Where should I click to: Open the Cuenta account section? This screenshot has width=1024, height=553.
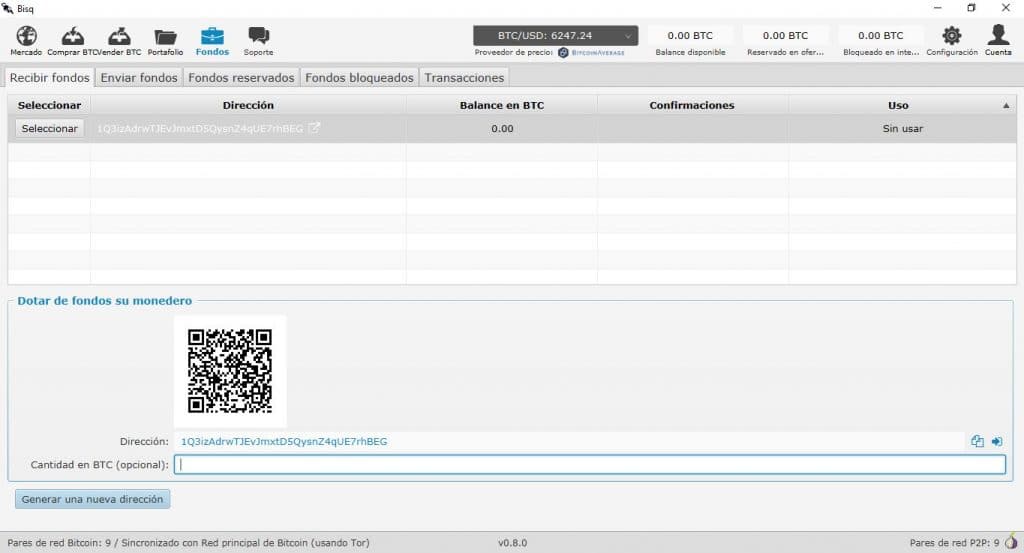pyautogui.click(x=998, y=40)
